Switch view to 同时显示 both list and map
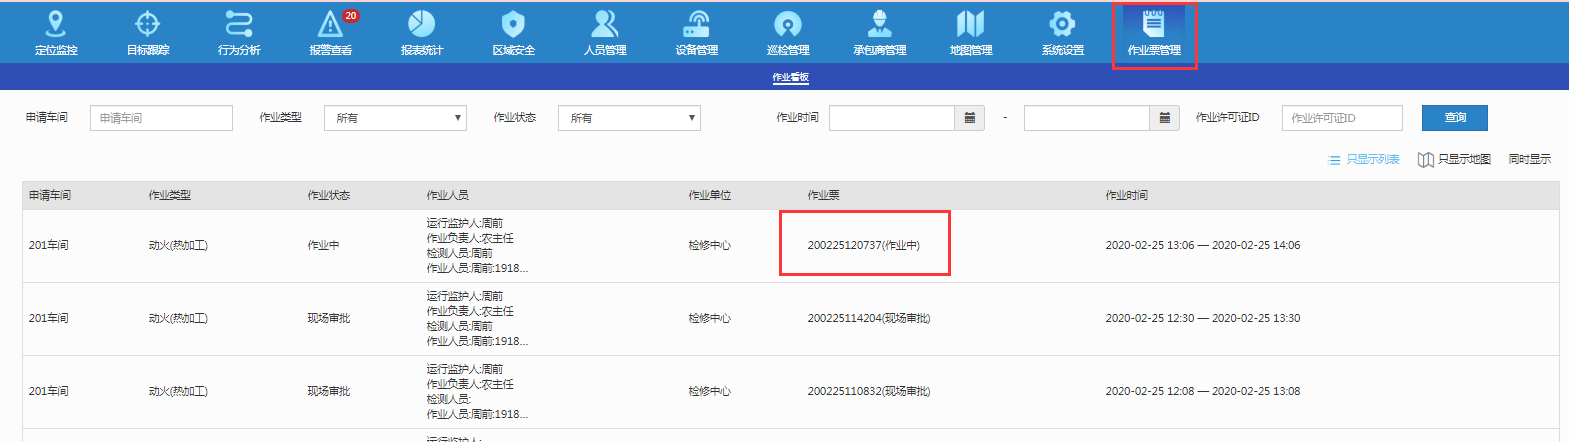Image resolution: width=1569 pixels, height=442 pixels. pos(1529,160)
